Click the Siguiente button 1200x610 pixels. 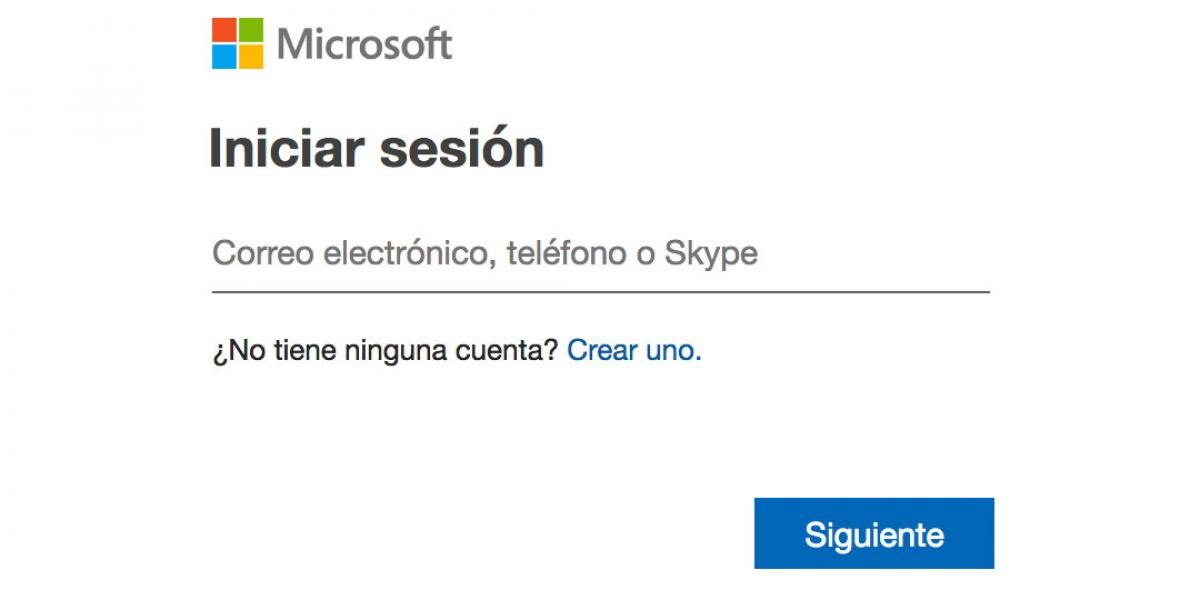pos(875,534)
